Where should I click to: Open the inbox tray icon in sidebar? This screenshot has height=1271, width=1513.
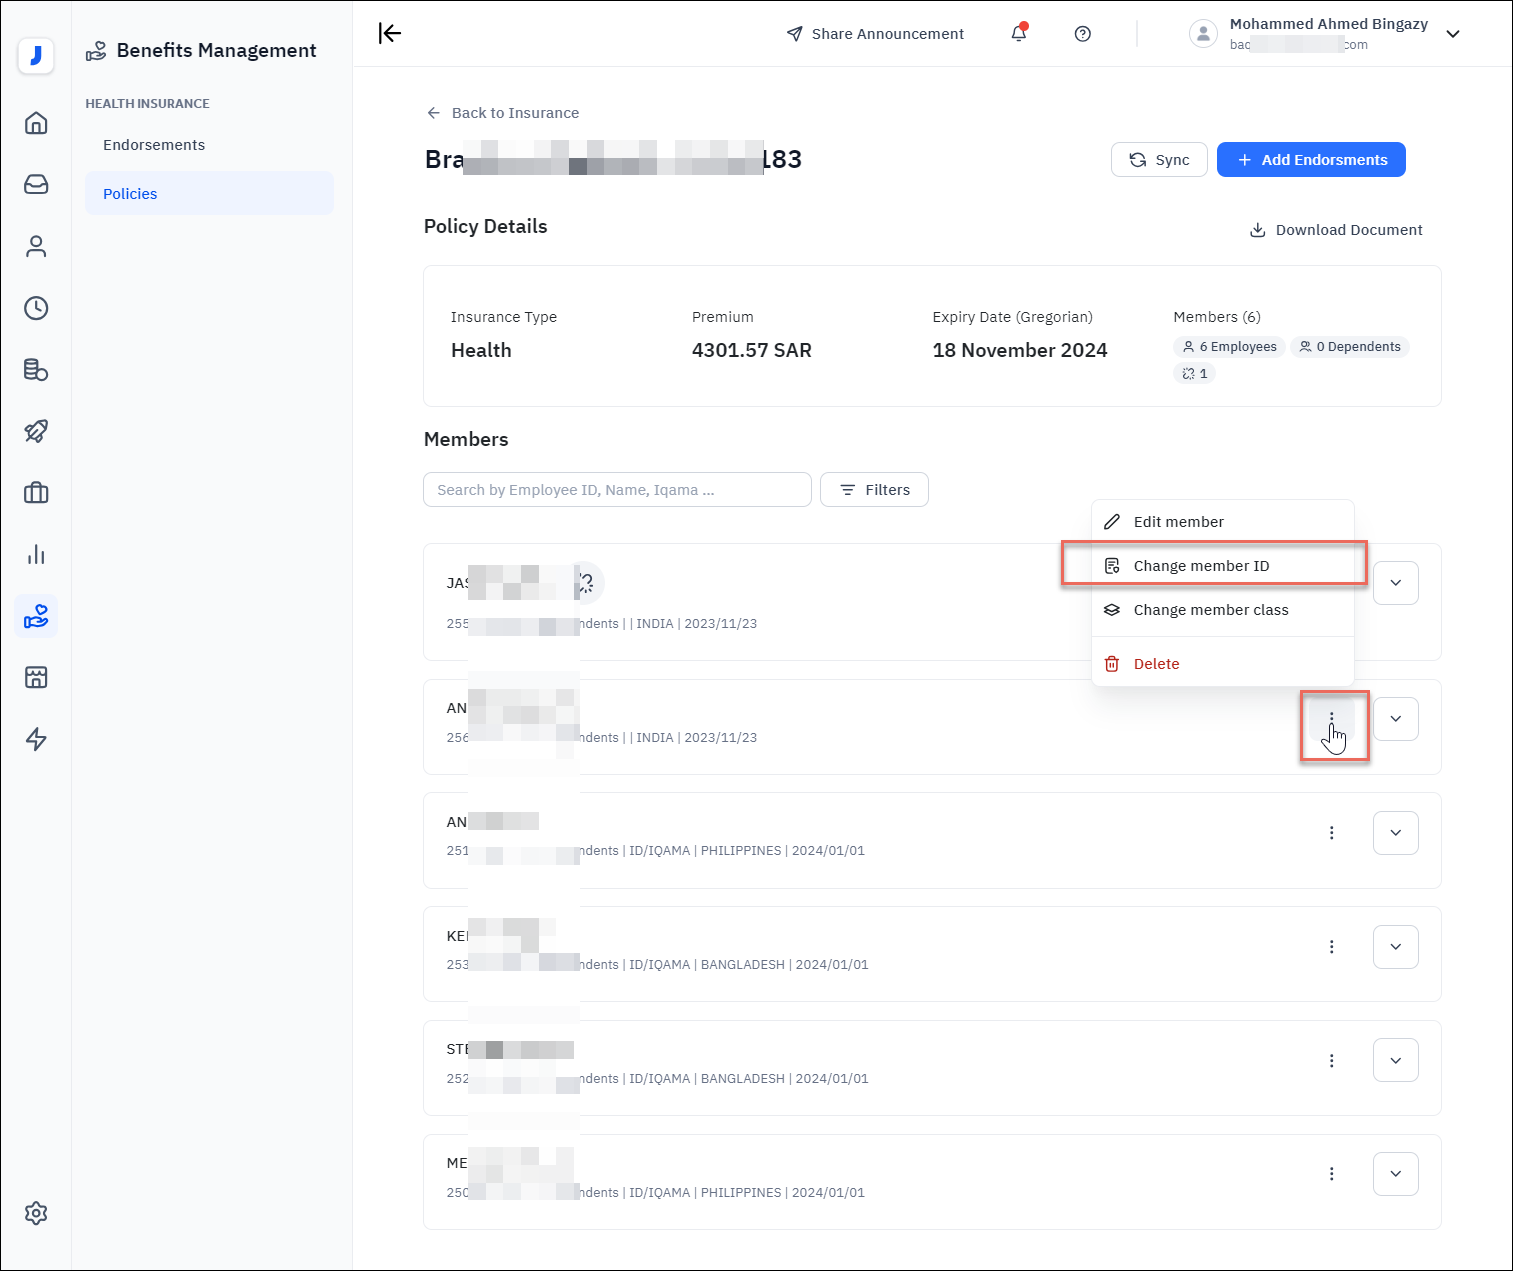36,185
